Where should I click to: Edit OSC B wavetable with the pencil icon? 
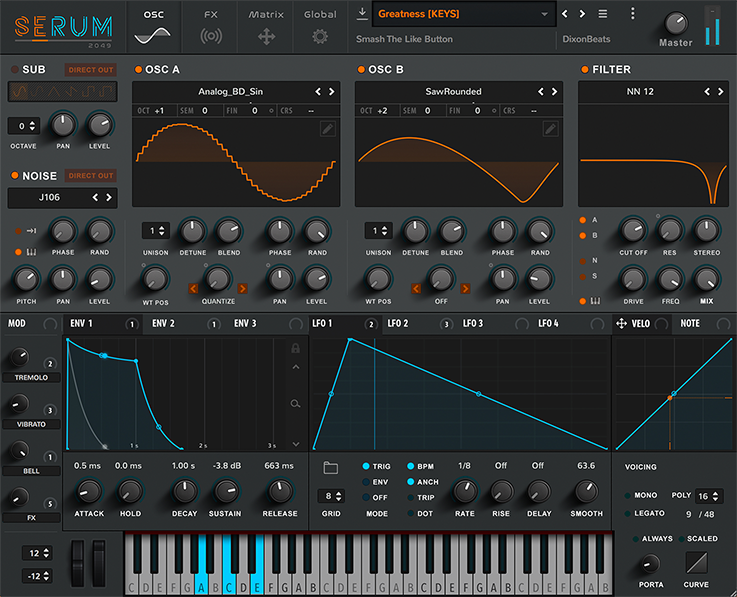pyautogui.click(x=550, y=128)
